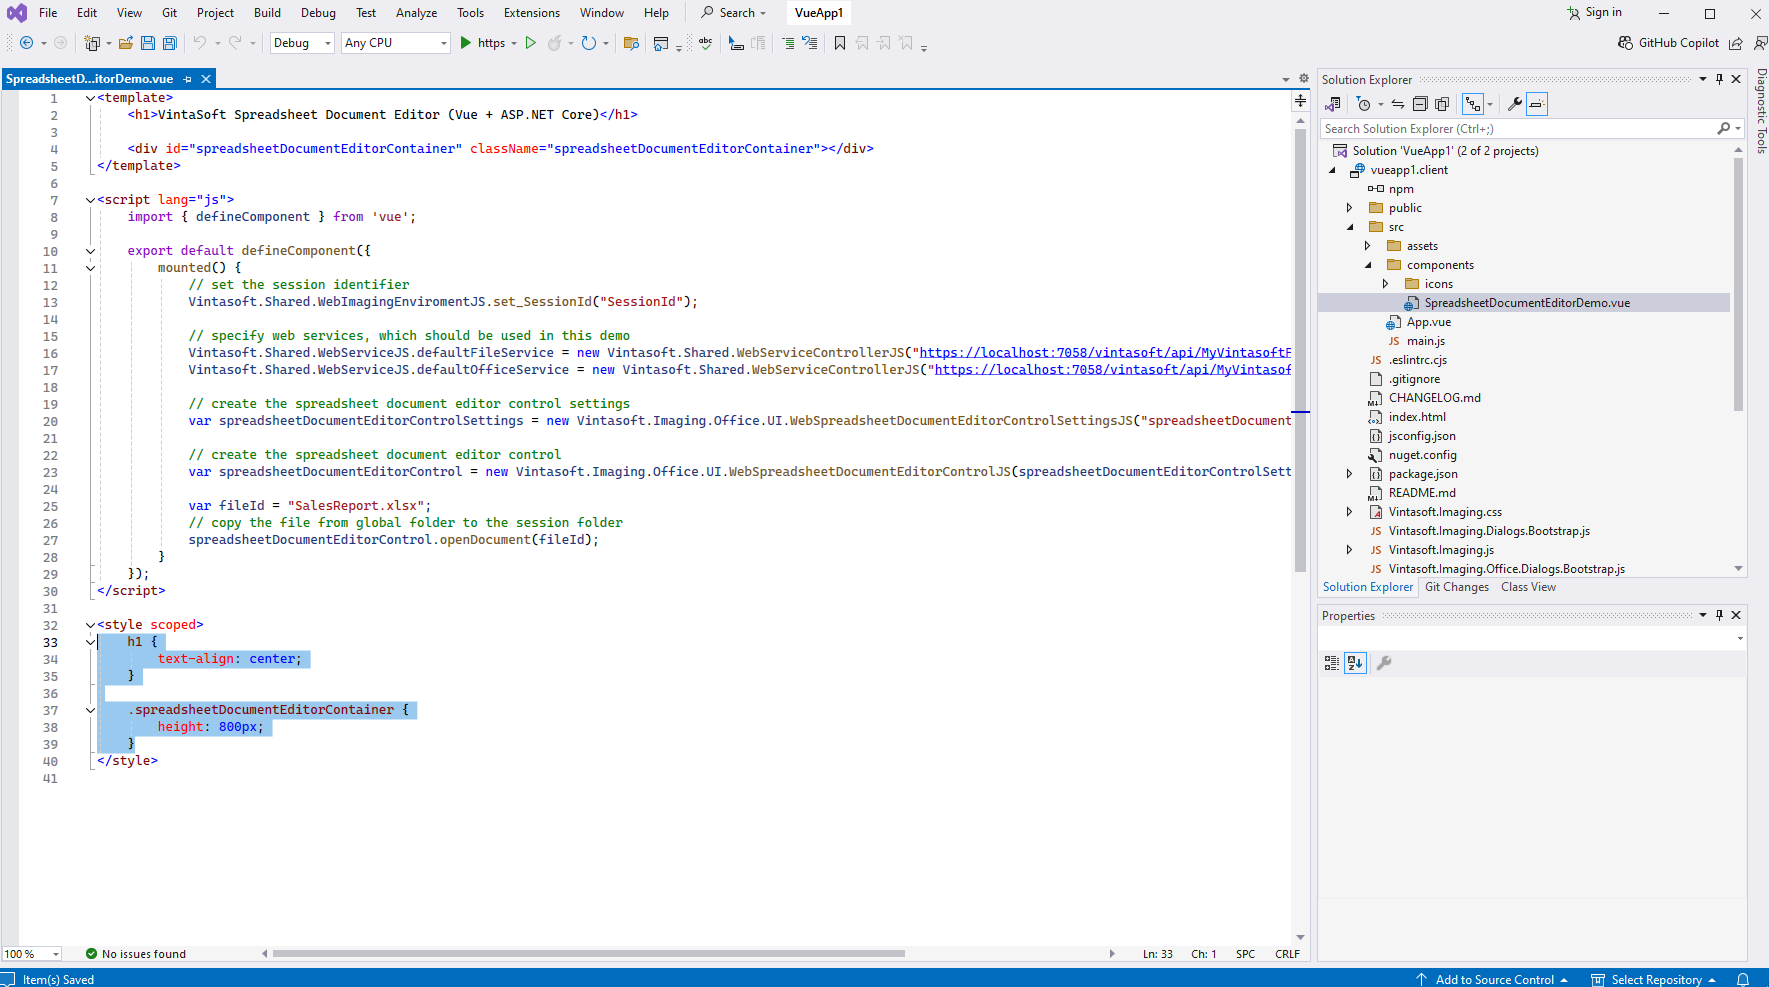Click the vertical scrollbar thumb of the editor

1300,350
